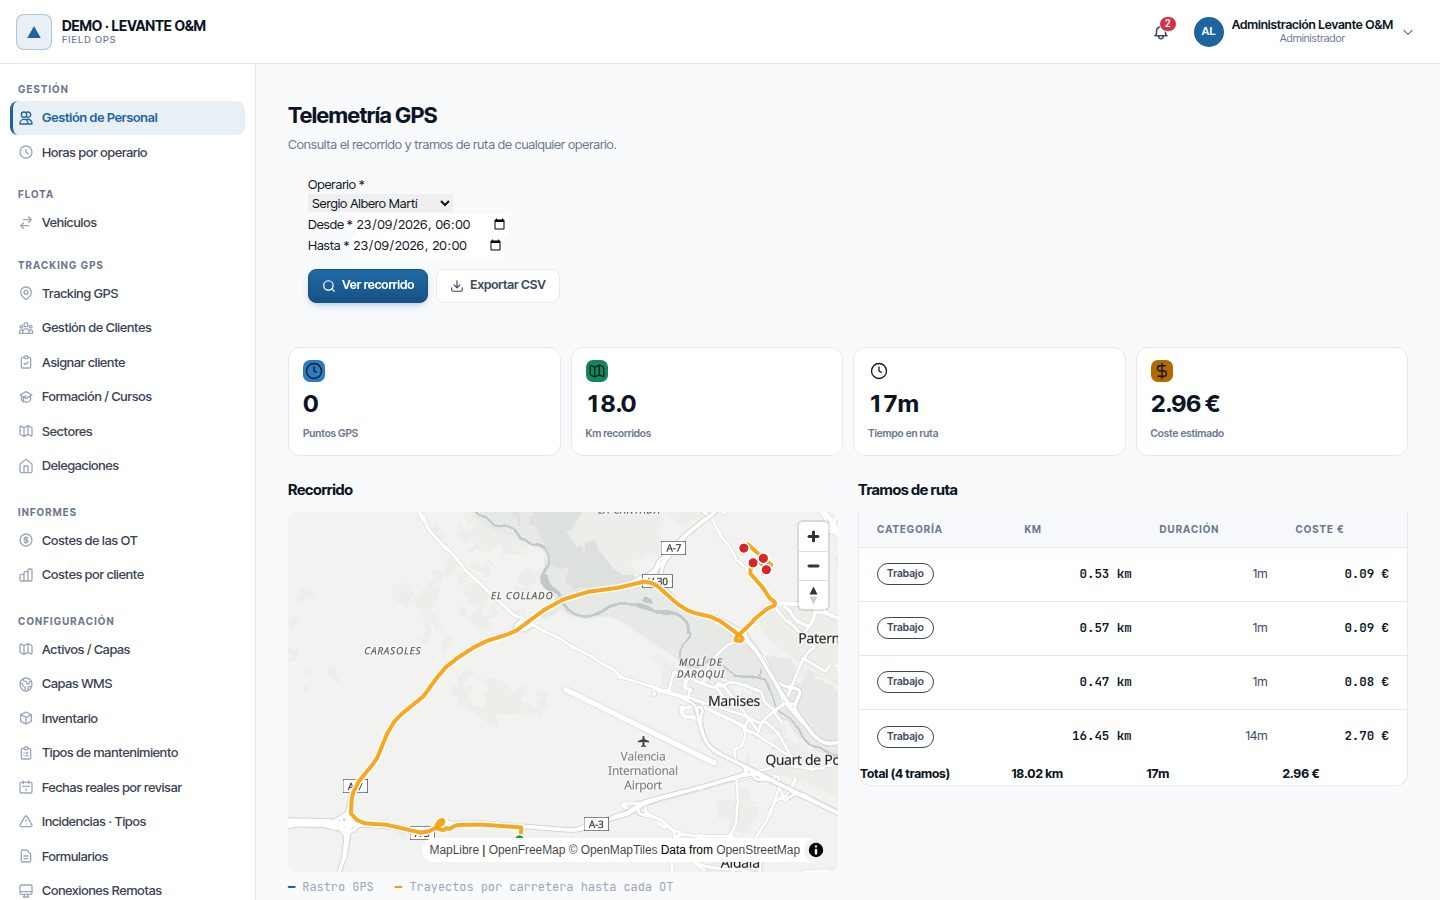Click the Incidencias · Tipos warning icon
1440x900 pixels.
26,822
